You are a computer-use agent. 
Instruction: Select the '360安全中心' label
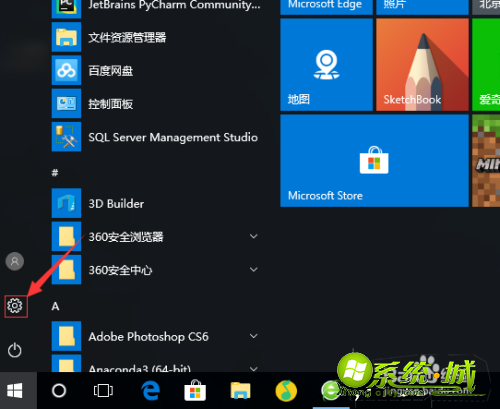pyautogui.click(x=120, y=270)
